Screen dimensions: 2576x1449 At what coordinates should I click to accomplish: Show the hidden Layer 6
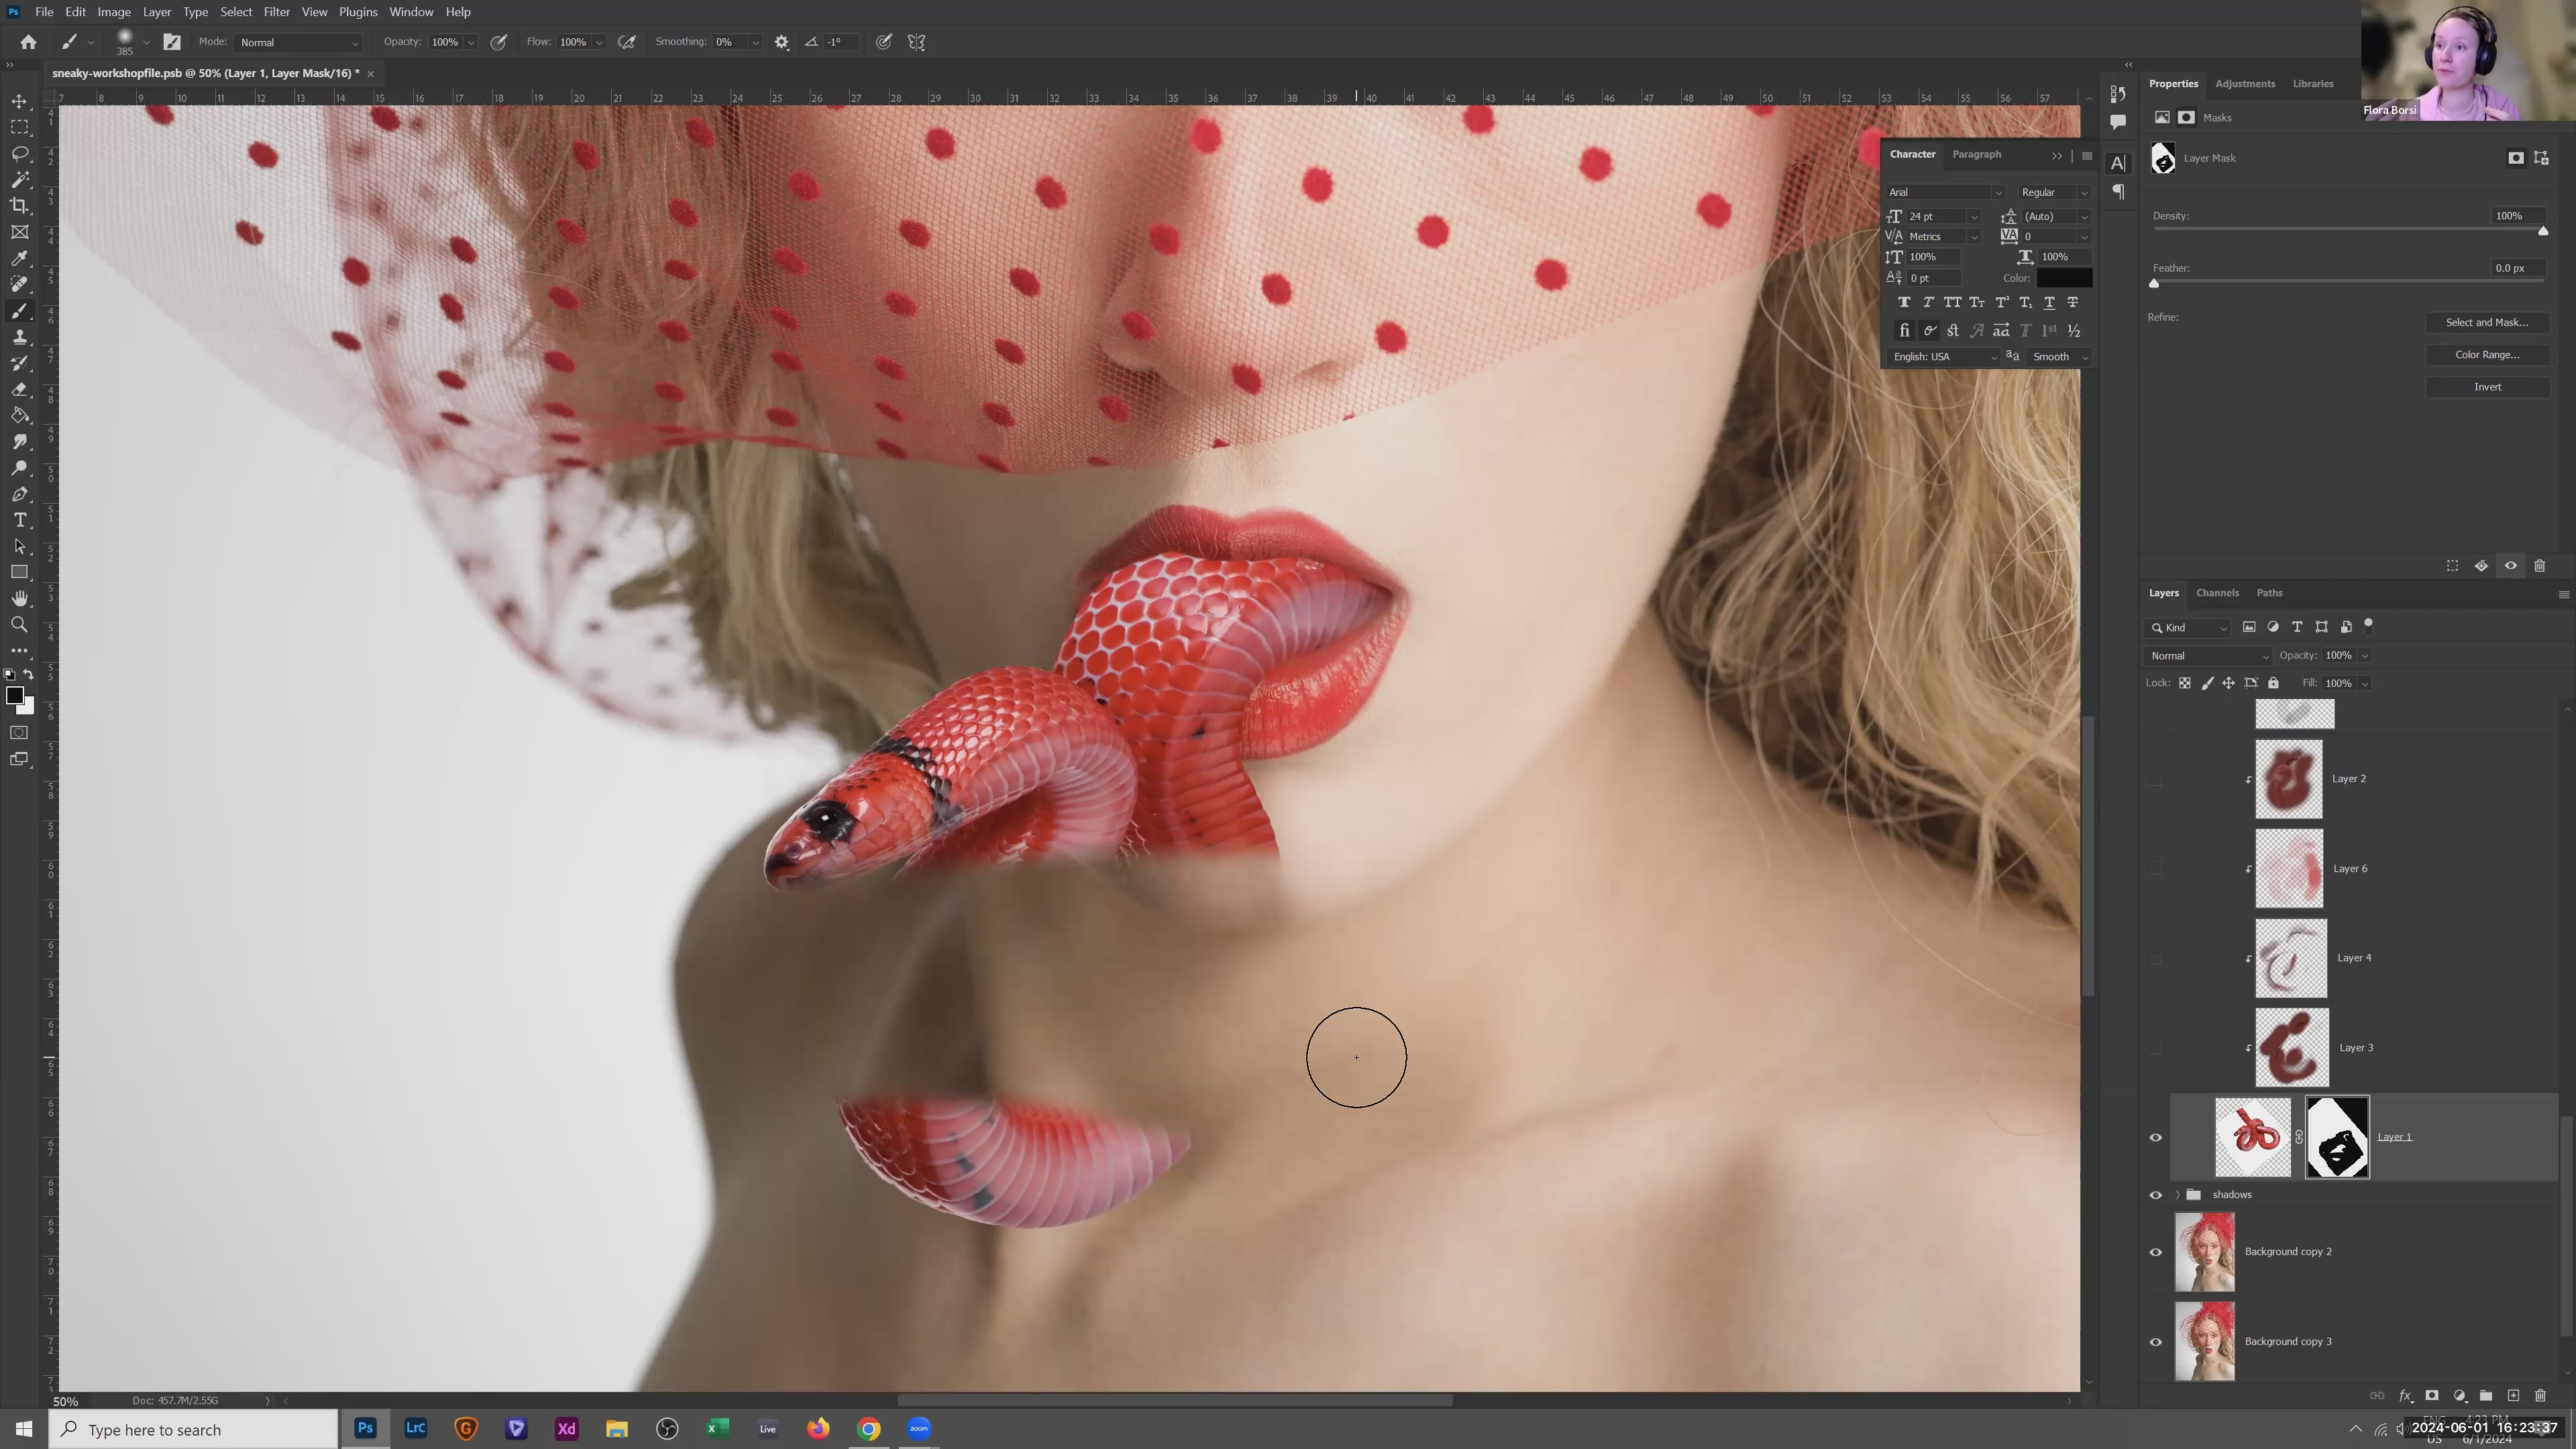click(2156, 869)
